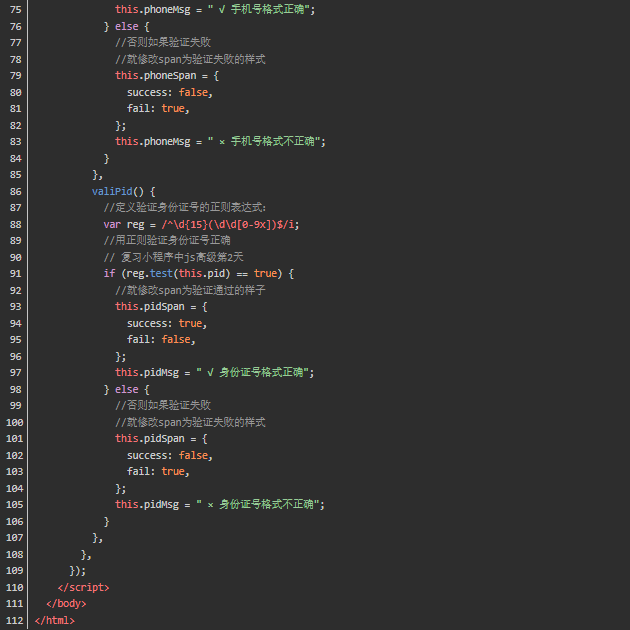Click the closing </body> tag
The image size is (630, 630).
[x=66, y=603]
